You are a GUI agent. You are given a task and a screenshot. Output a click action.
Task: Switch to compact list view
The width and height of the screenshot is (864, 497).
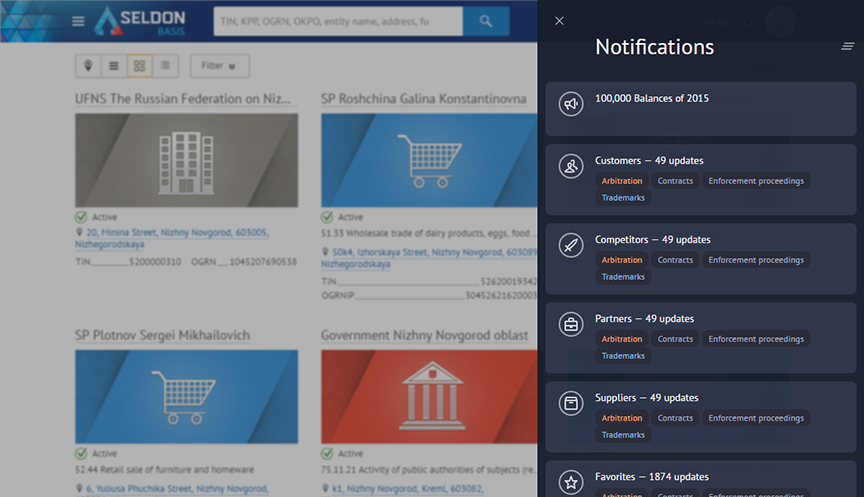tap(165, 66)
